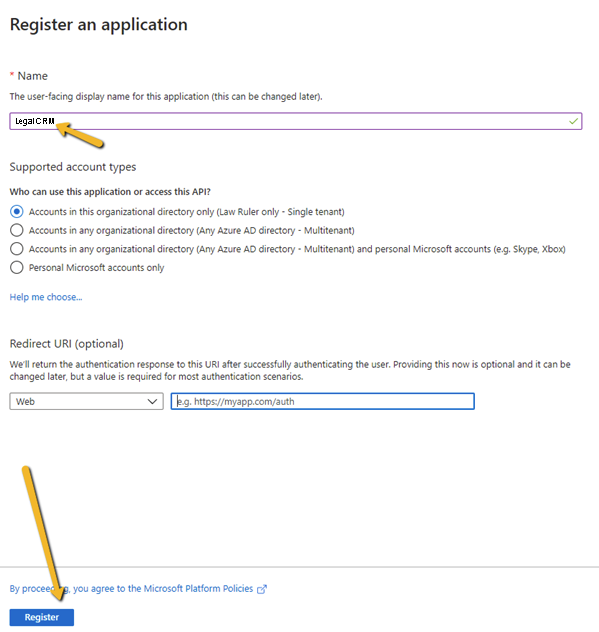Click the green validation checkmark icon
Screen dimensions: 599x632
(x=573, y=121)
